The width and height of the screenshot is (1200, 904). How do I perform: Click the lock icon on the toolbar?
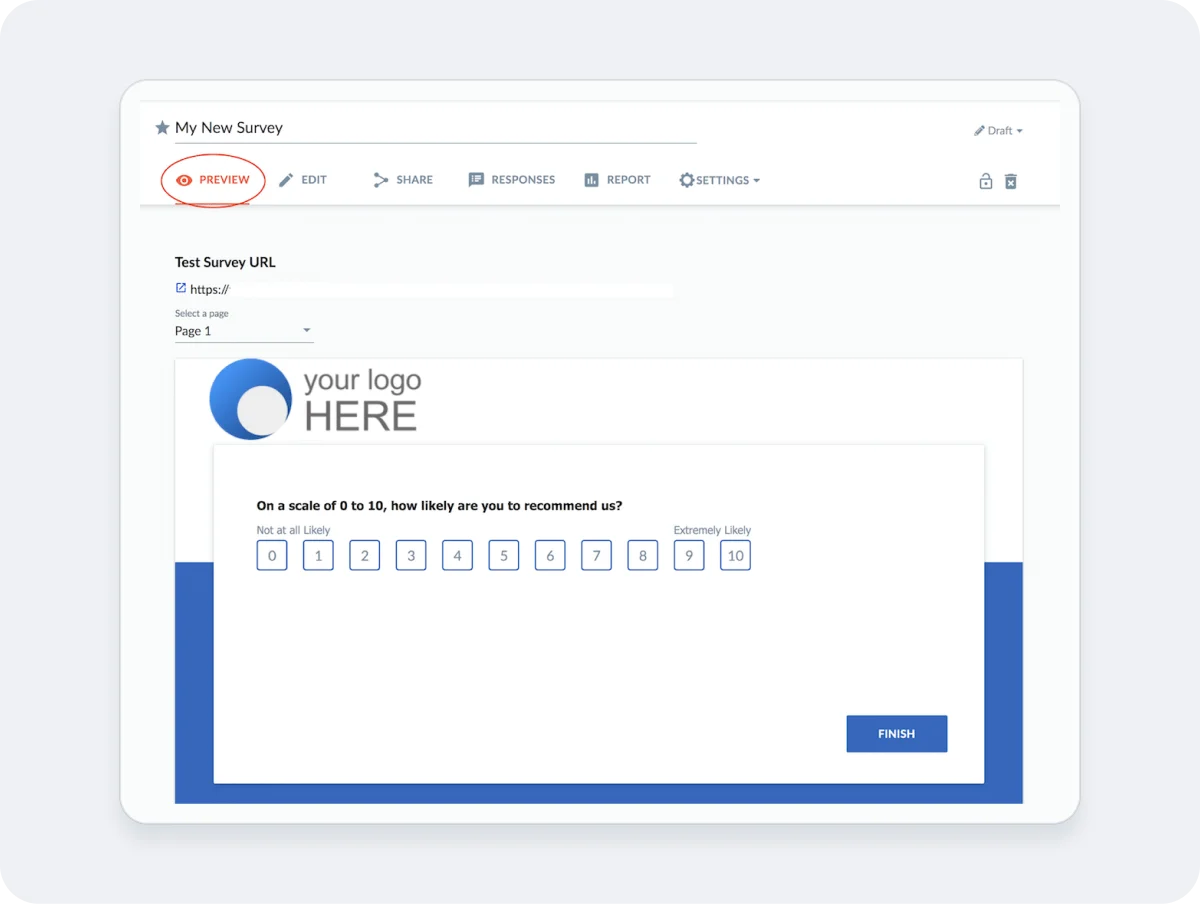[986, 181]
